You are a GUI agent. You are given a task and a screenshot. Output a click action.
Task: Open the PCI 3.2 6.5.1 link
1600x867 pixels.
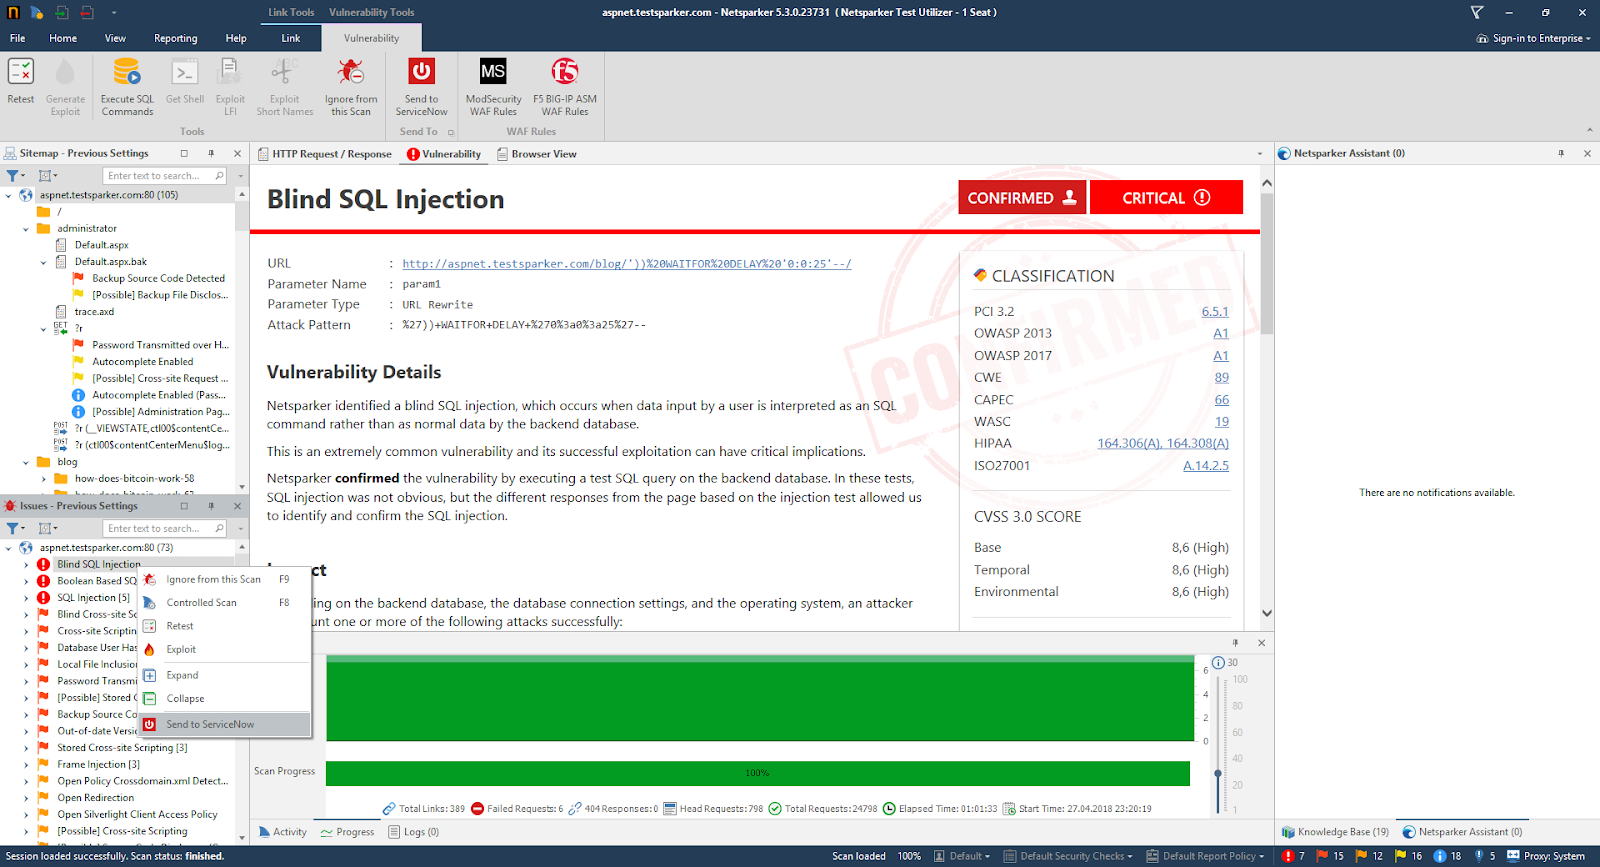click(1215, 312)
